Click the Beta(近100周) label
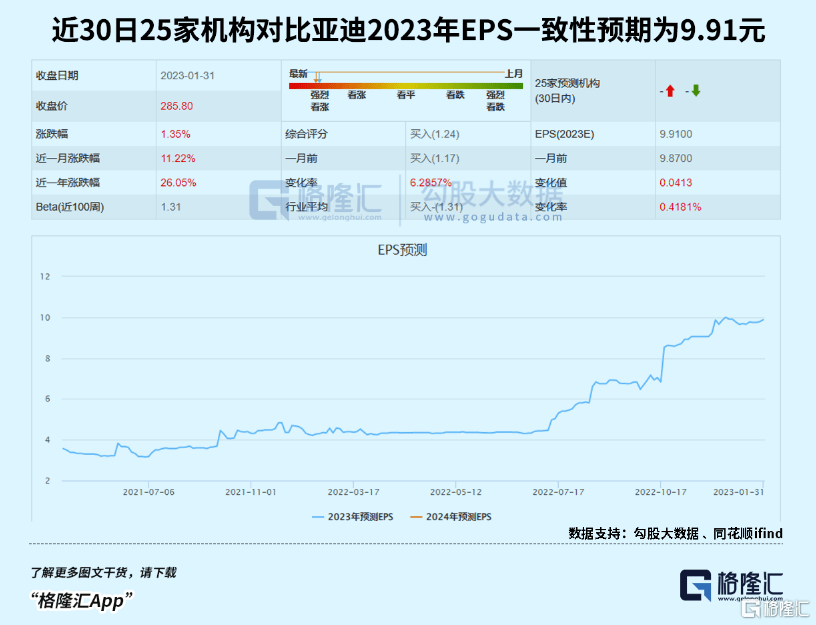Screen dimensions: 816x625 tap(70, 207)
